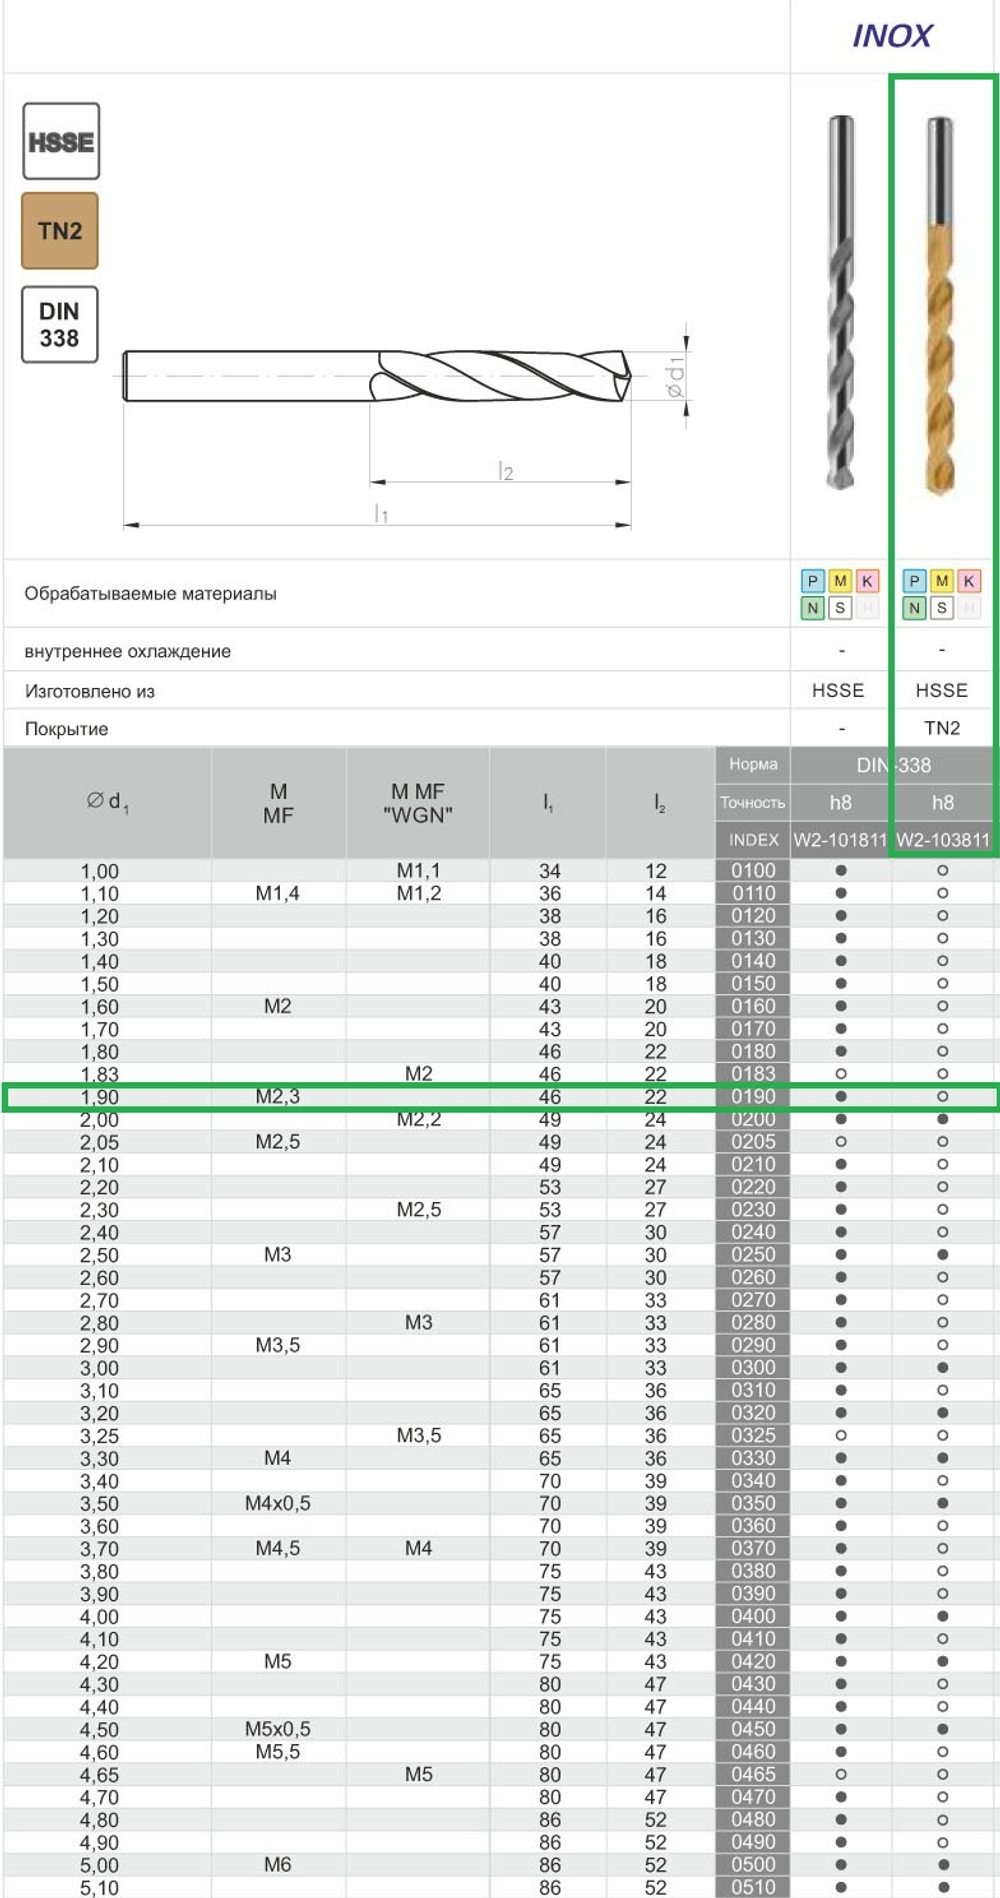Click the 'внутреннее охлаждение' row label
This screenshot has width=1000, height=1898.
point(127,652)
